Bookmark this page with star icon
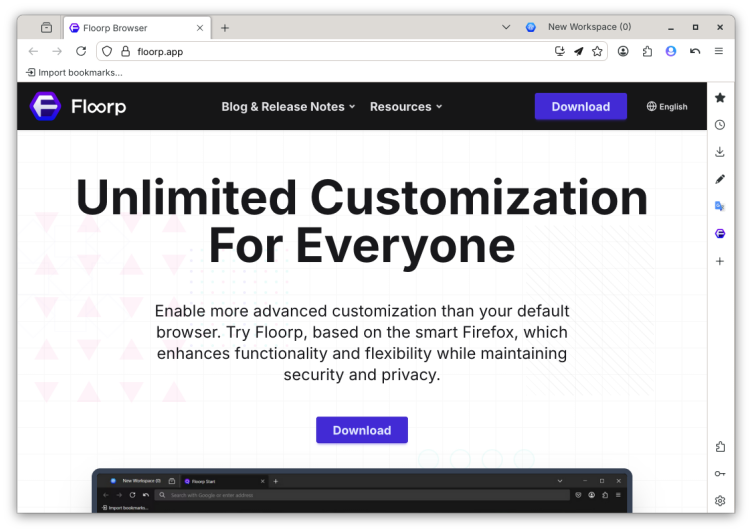 click(x=597, y=51)
